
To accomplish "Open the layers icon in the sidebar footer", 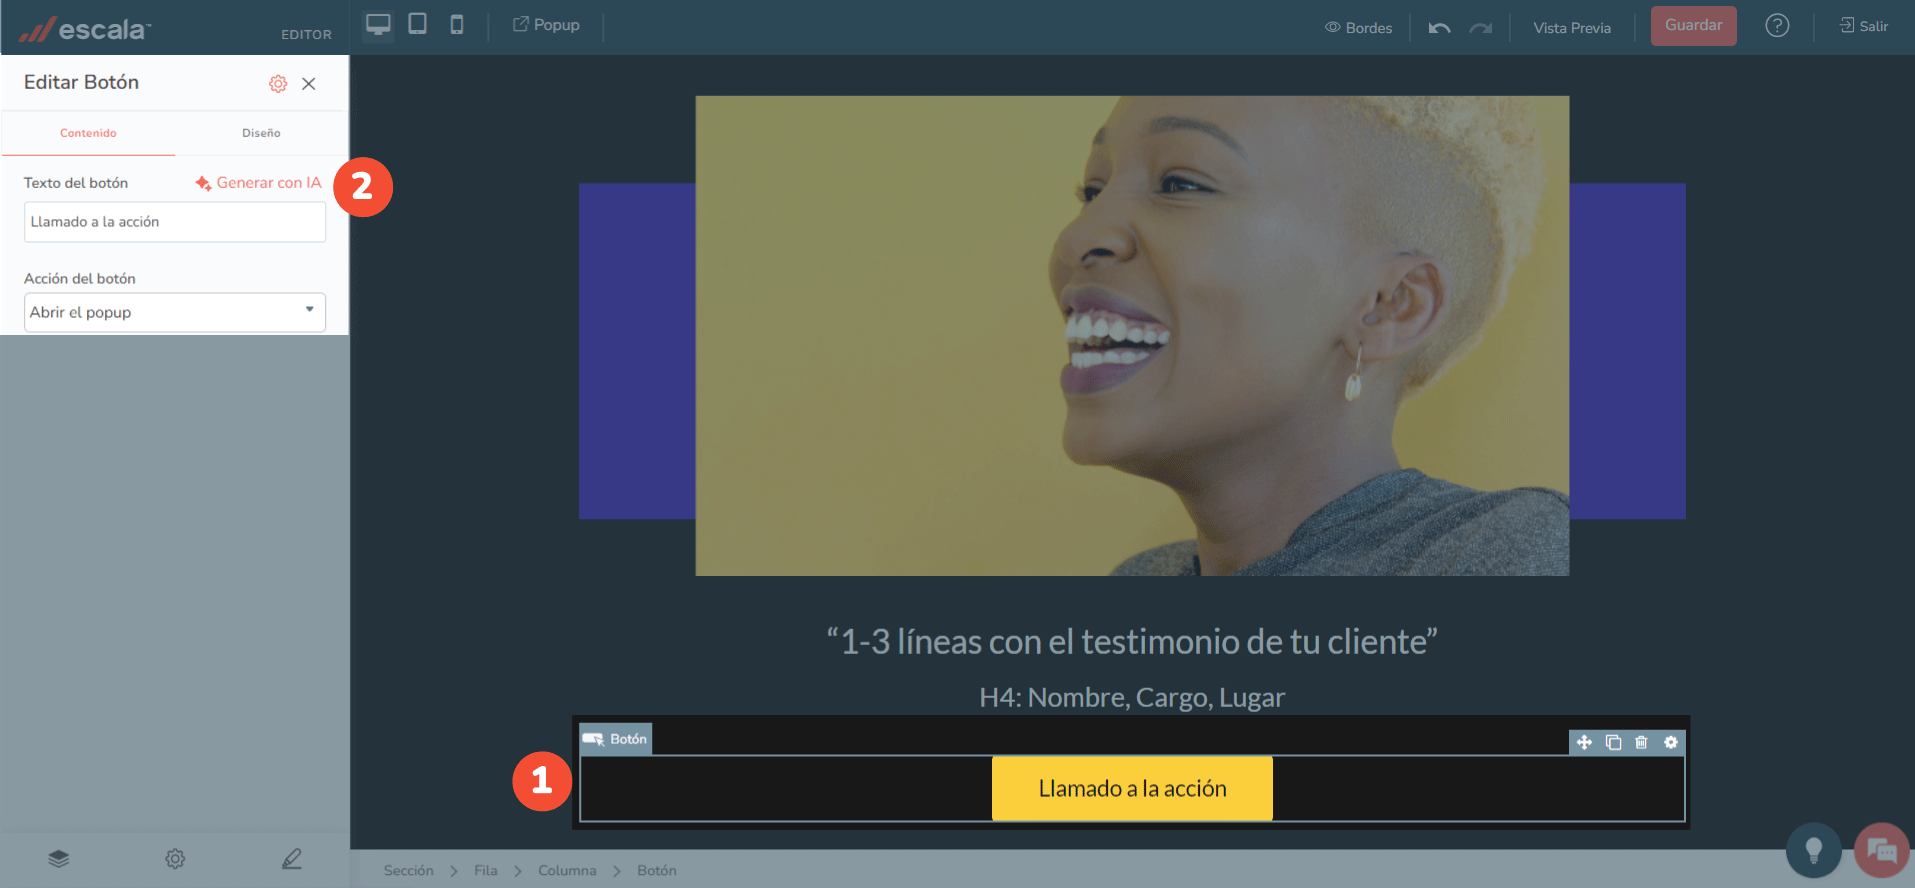I will (x=59, y=858).
